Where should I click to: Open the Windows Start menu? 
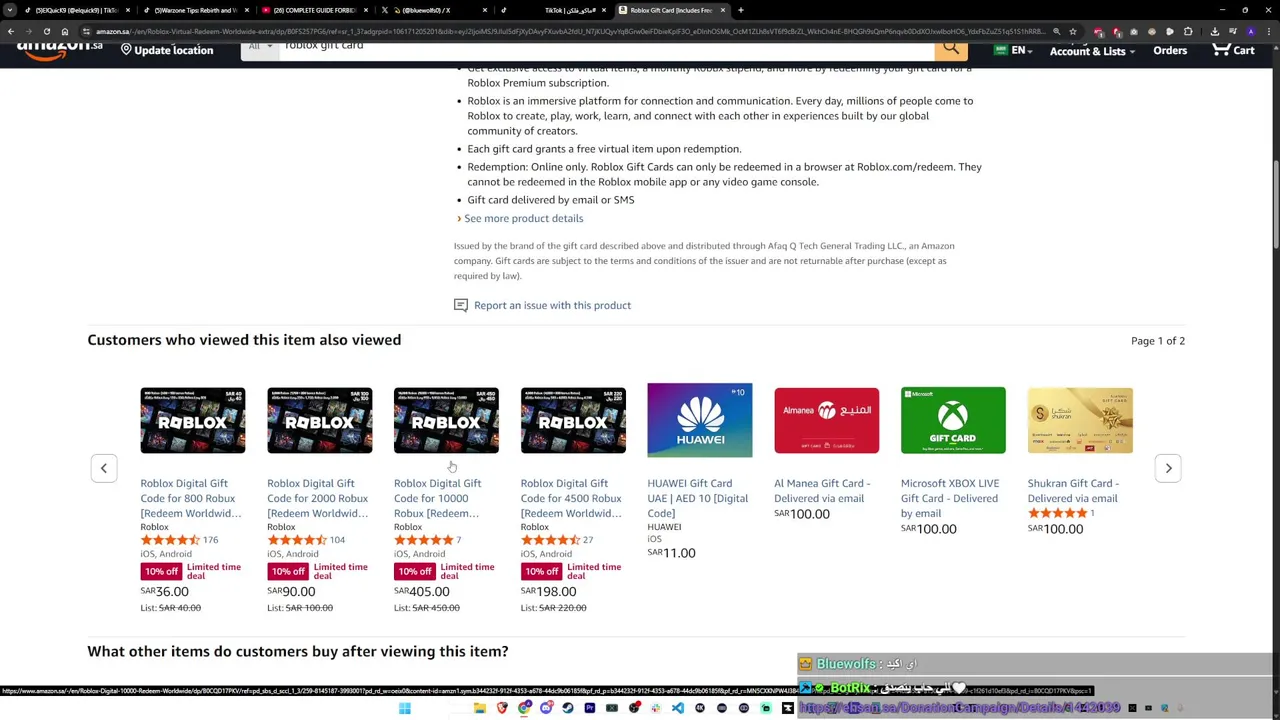(x=405, y=708)
